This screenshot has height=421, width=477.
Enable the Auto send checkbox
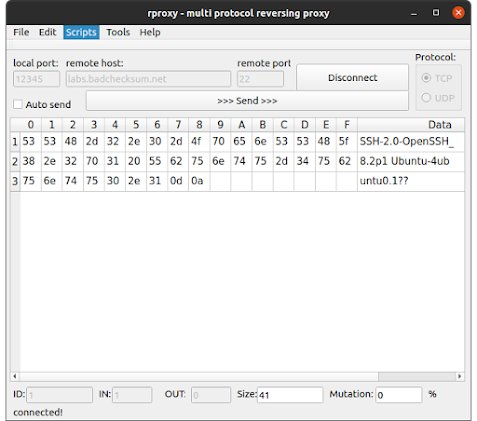[x=18, y=104]
